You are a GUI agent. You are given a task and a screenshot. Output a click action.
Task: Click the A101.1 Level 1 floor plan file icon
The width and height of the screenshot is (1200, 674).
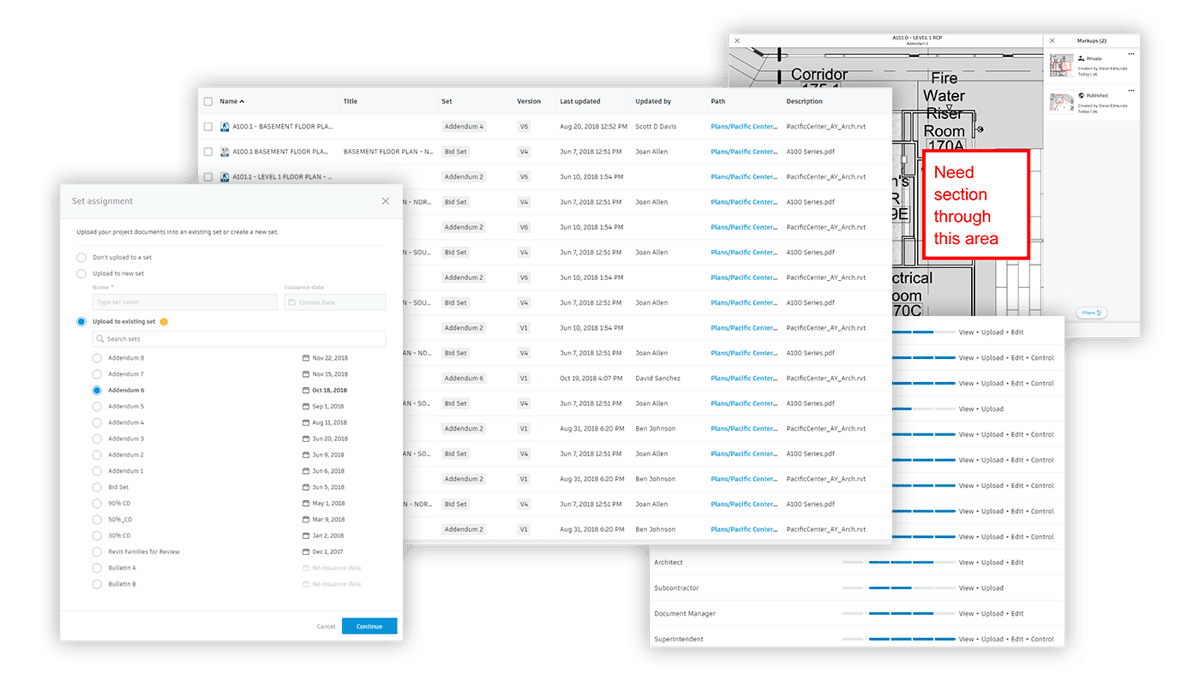[225, 177]
